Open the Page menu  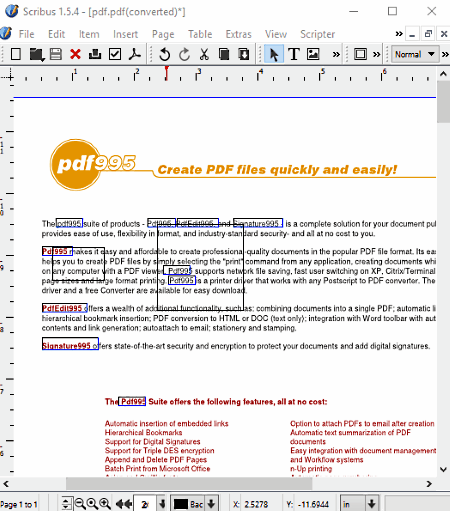[163, 34]
